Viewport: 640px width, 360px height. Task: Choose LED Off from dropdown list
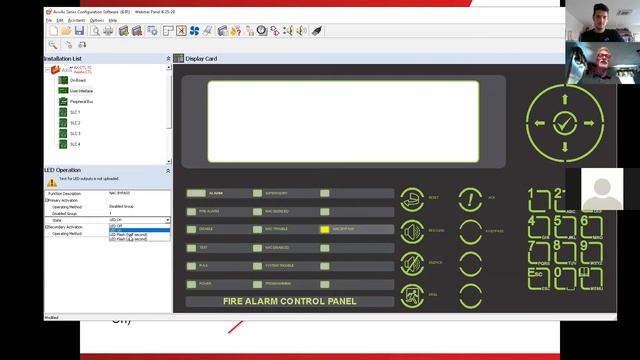pyautogui.click(x=139, y=226)
